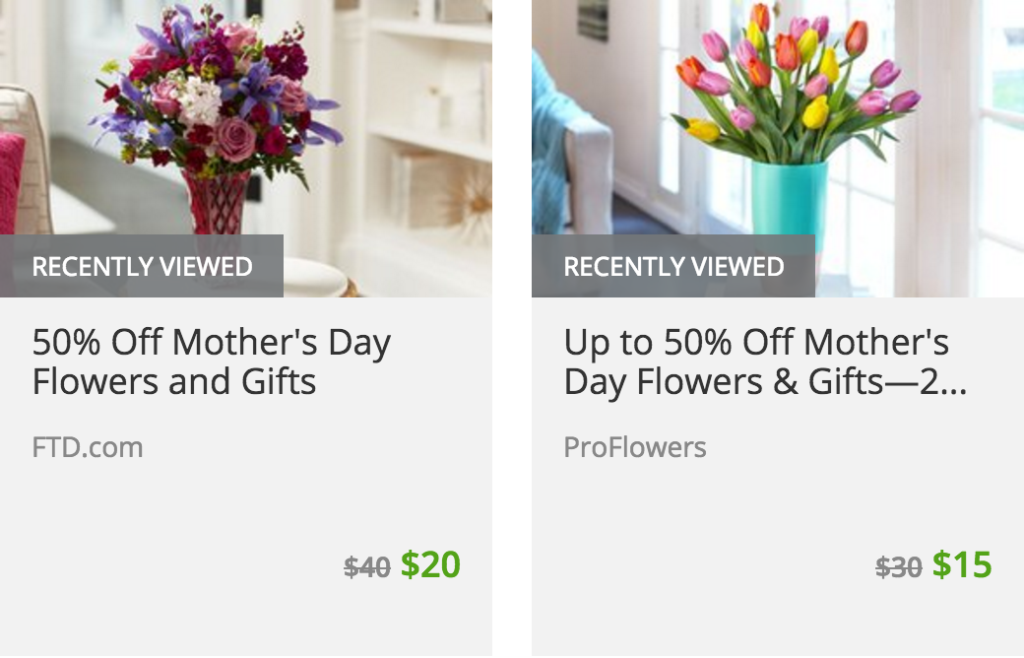
Task: Click the crossed-out $40 original price
Action: point(367,566)
